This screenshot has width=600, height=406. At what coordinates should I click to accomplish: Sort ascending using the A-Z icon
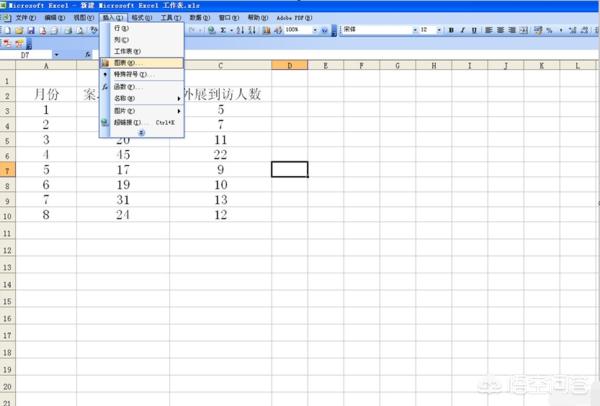[x=240, y=30]
